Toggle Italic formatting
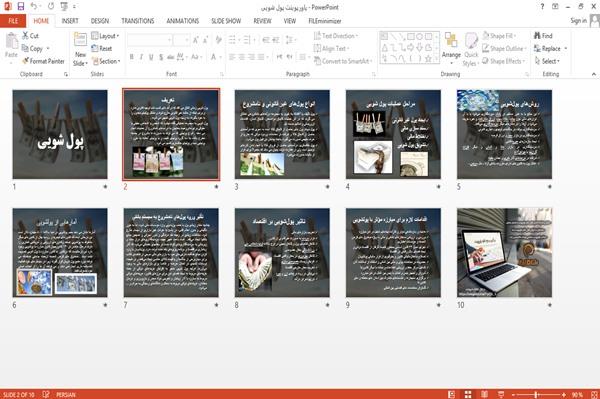The width and height of the screenshot is (600, 399). coord(141,57)
